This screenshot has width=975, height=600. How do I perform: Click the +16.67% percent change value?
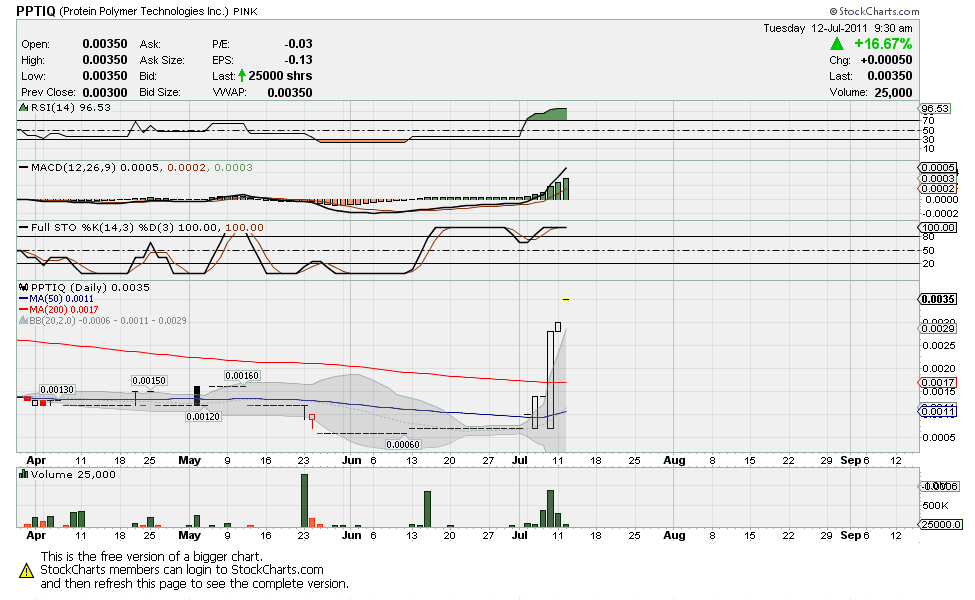pos(883,44)
